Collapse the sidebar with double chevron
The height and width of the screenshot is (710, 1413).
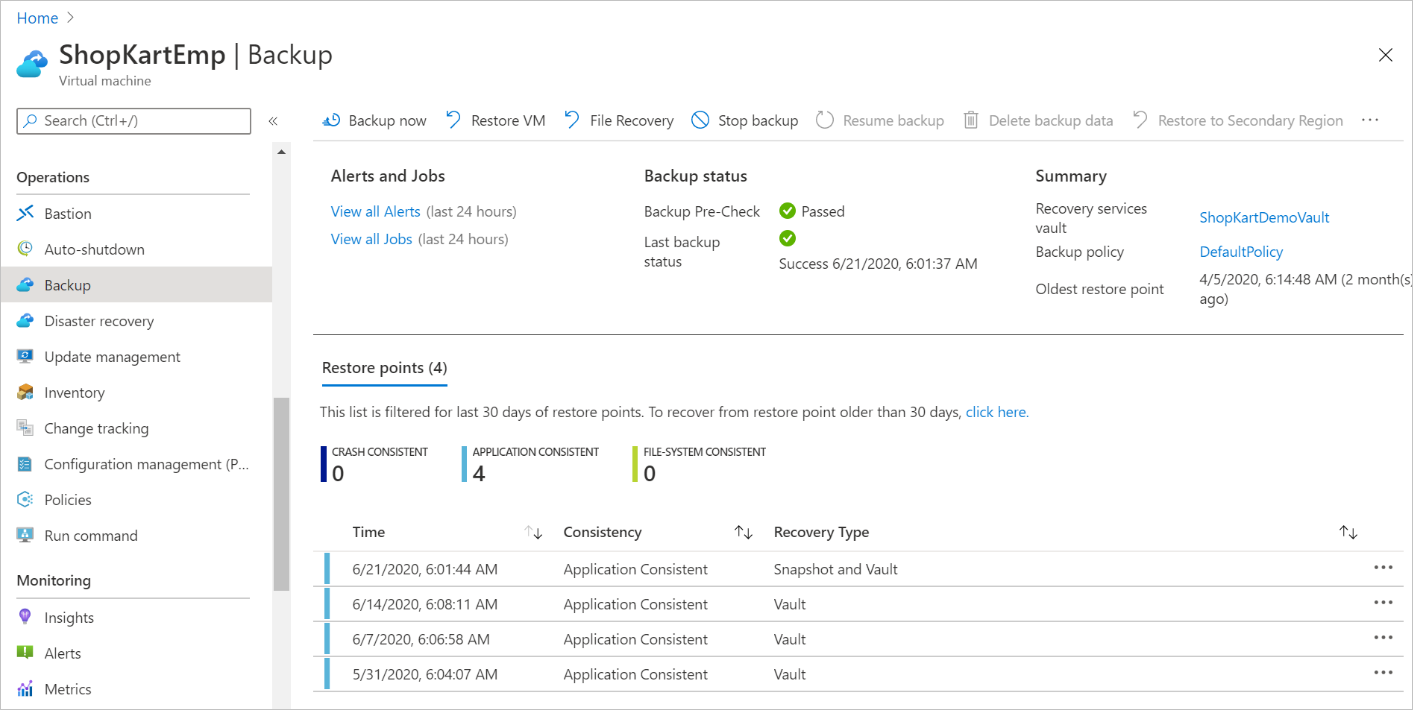tap(273, 121)
